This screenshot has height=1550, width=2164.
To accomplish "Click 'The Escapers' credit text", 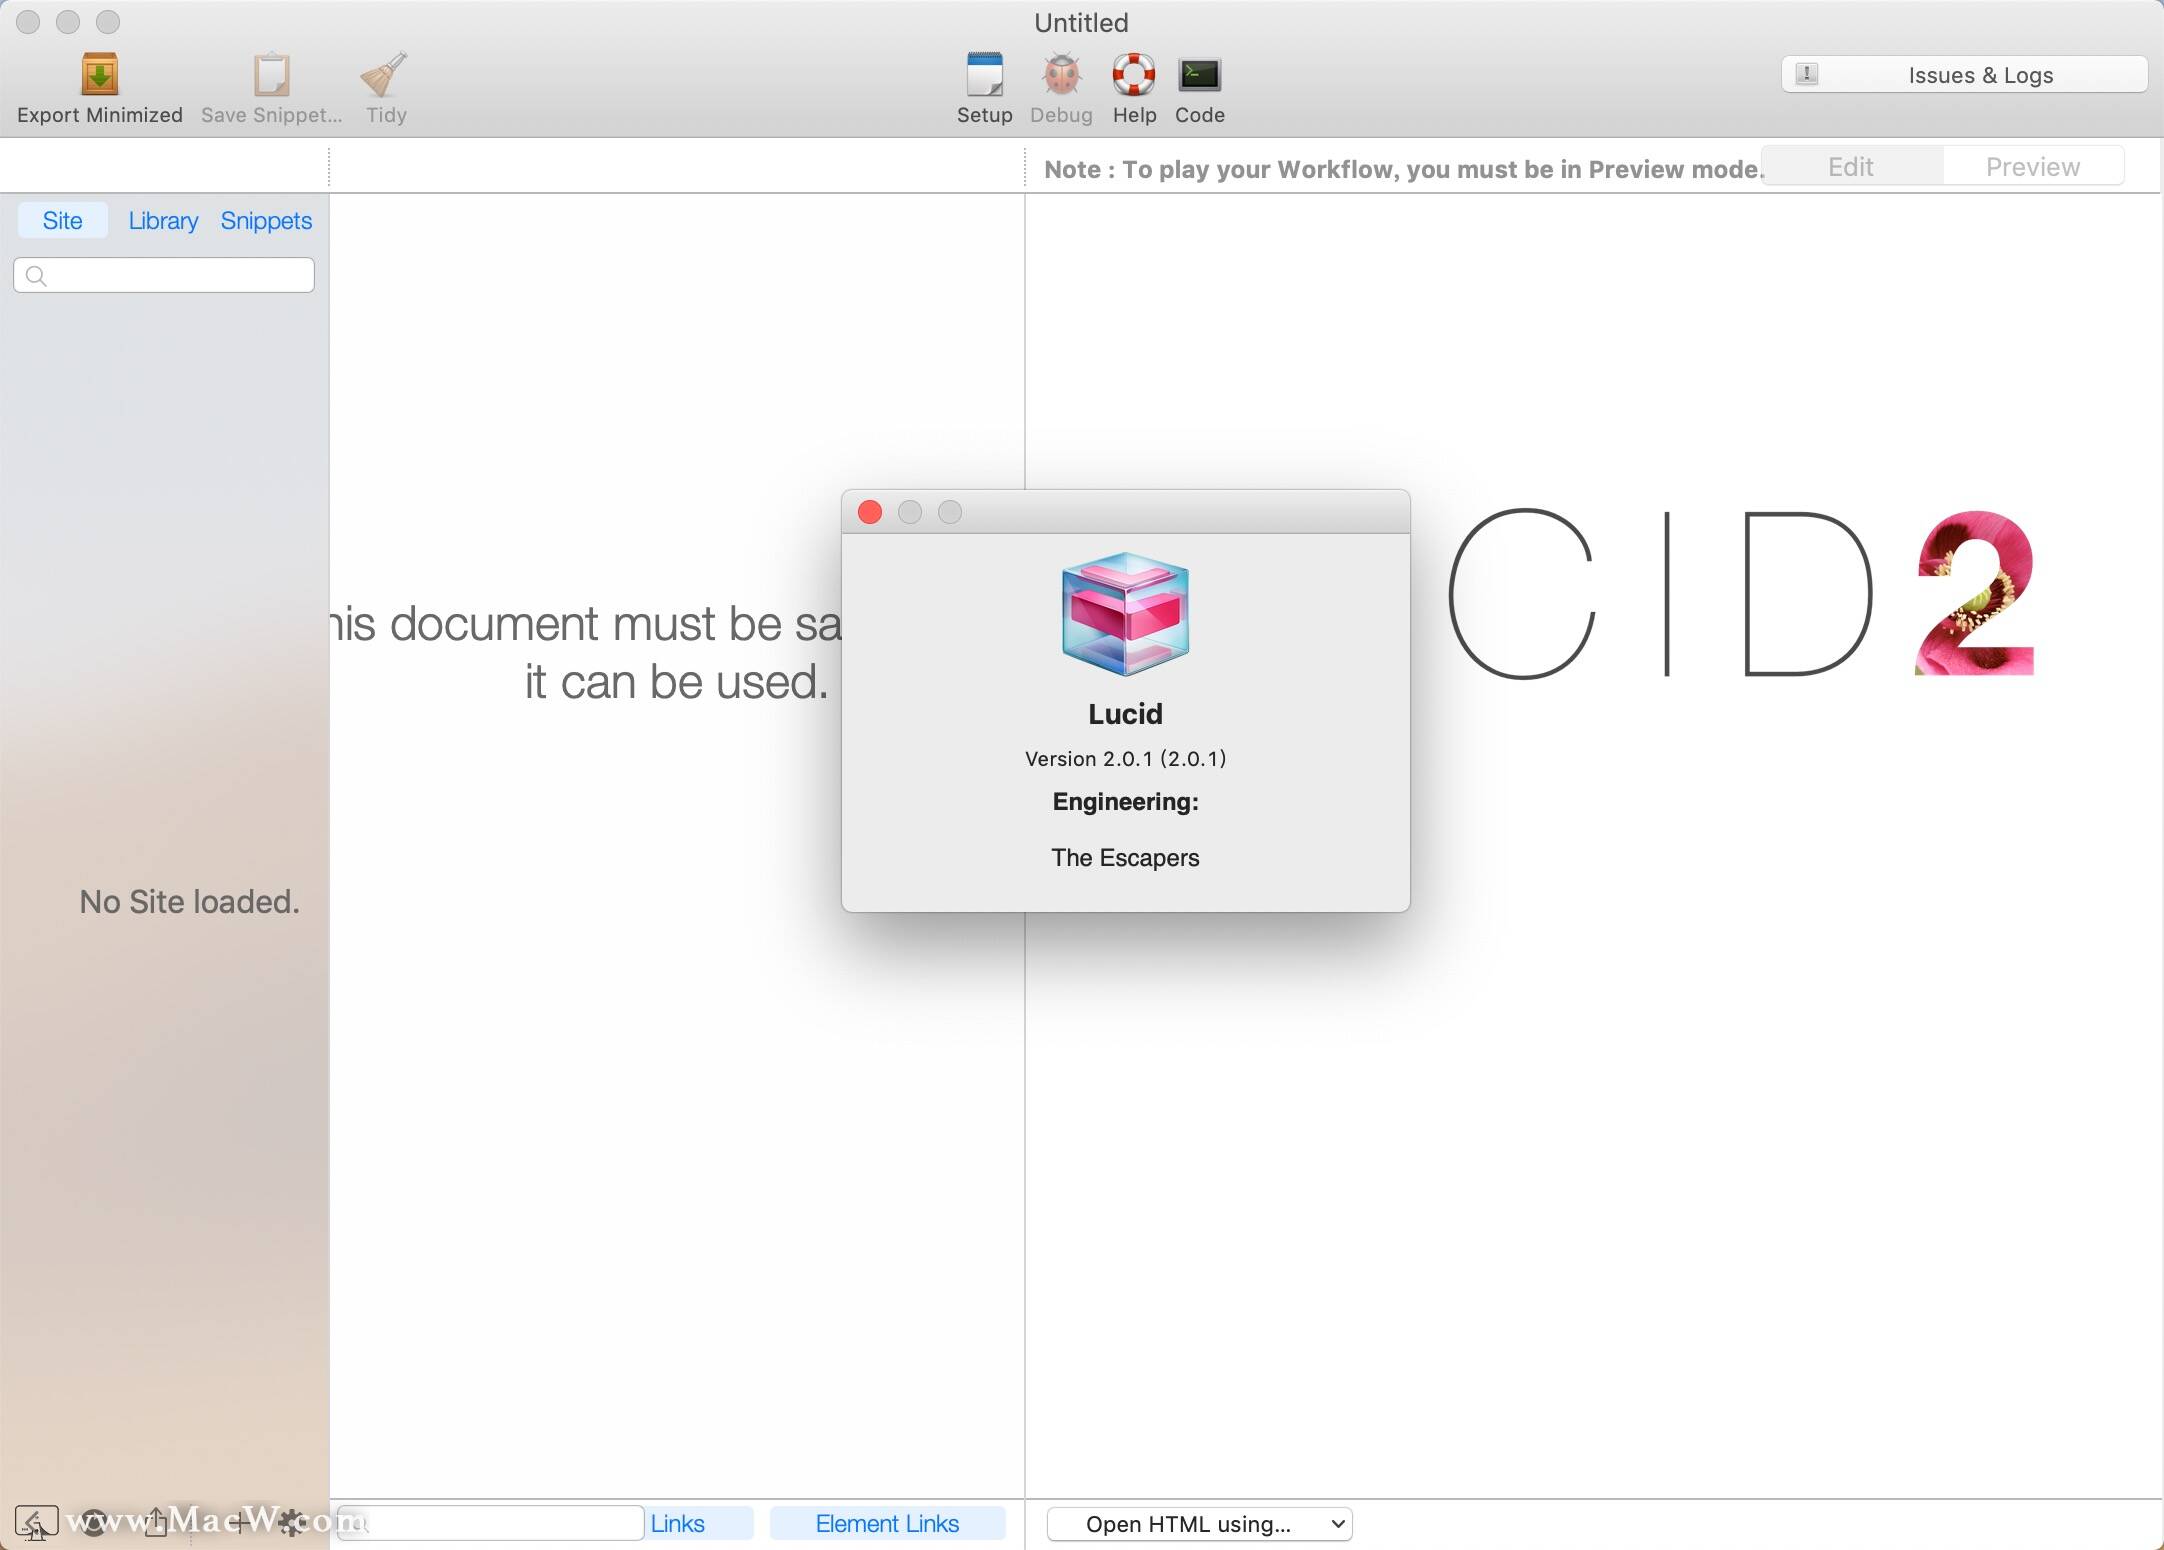I will 1125,857.
